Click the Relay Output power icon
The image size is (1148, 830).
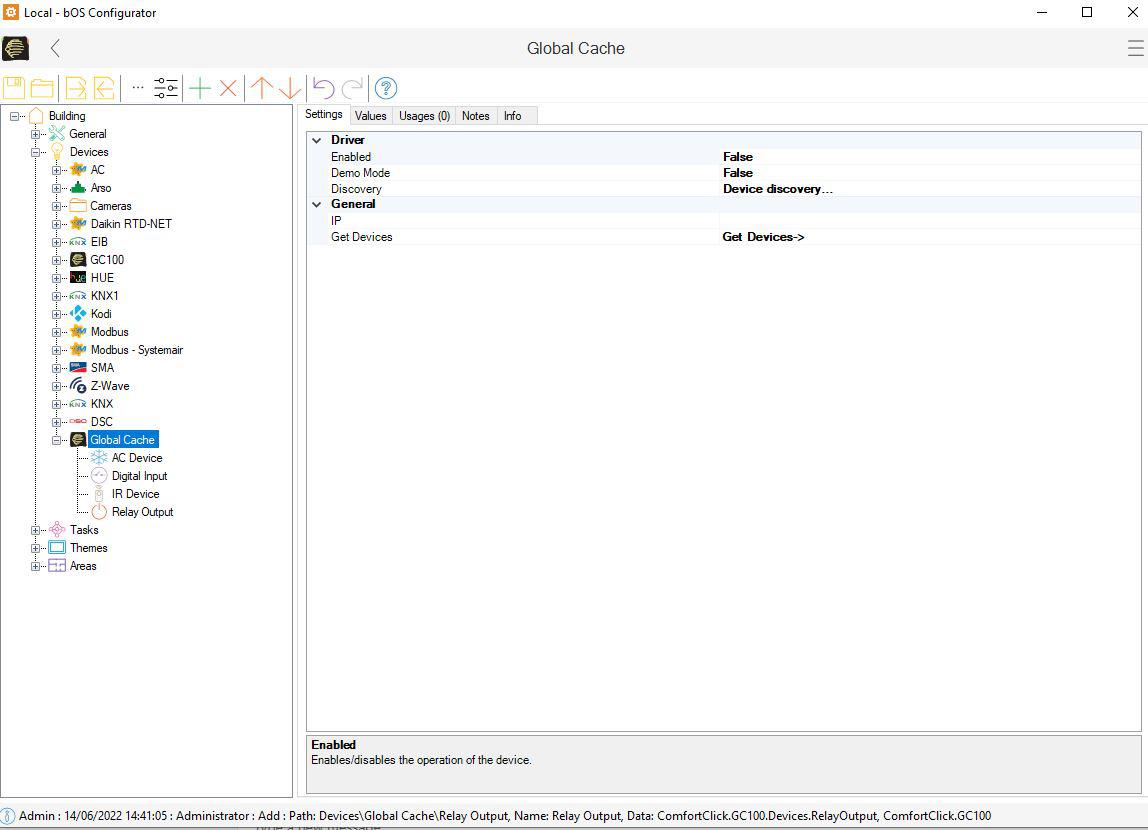pos(99,512)
